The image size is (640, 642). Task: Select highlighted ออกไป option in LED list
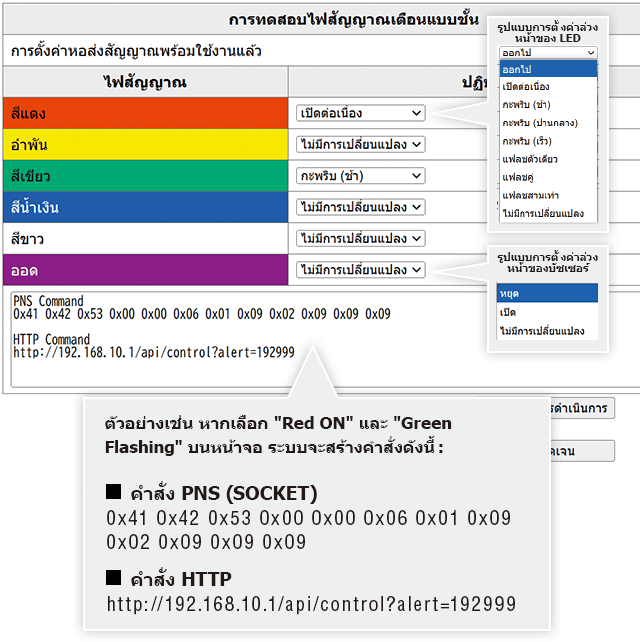(548, 68)
